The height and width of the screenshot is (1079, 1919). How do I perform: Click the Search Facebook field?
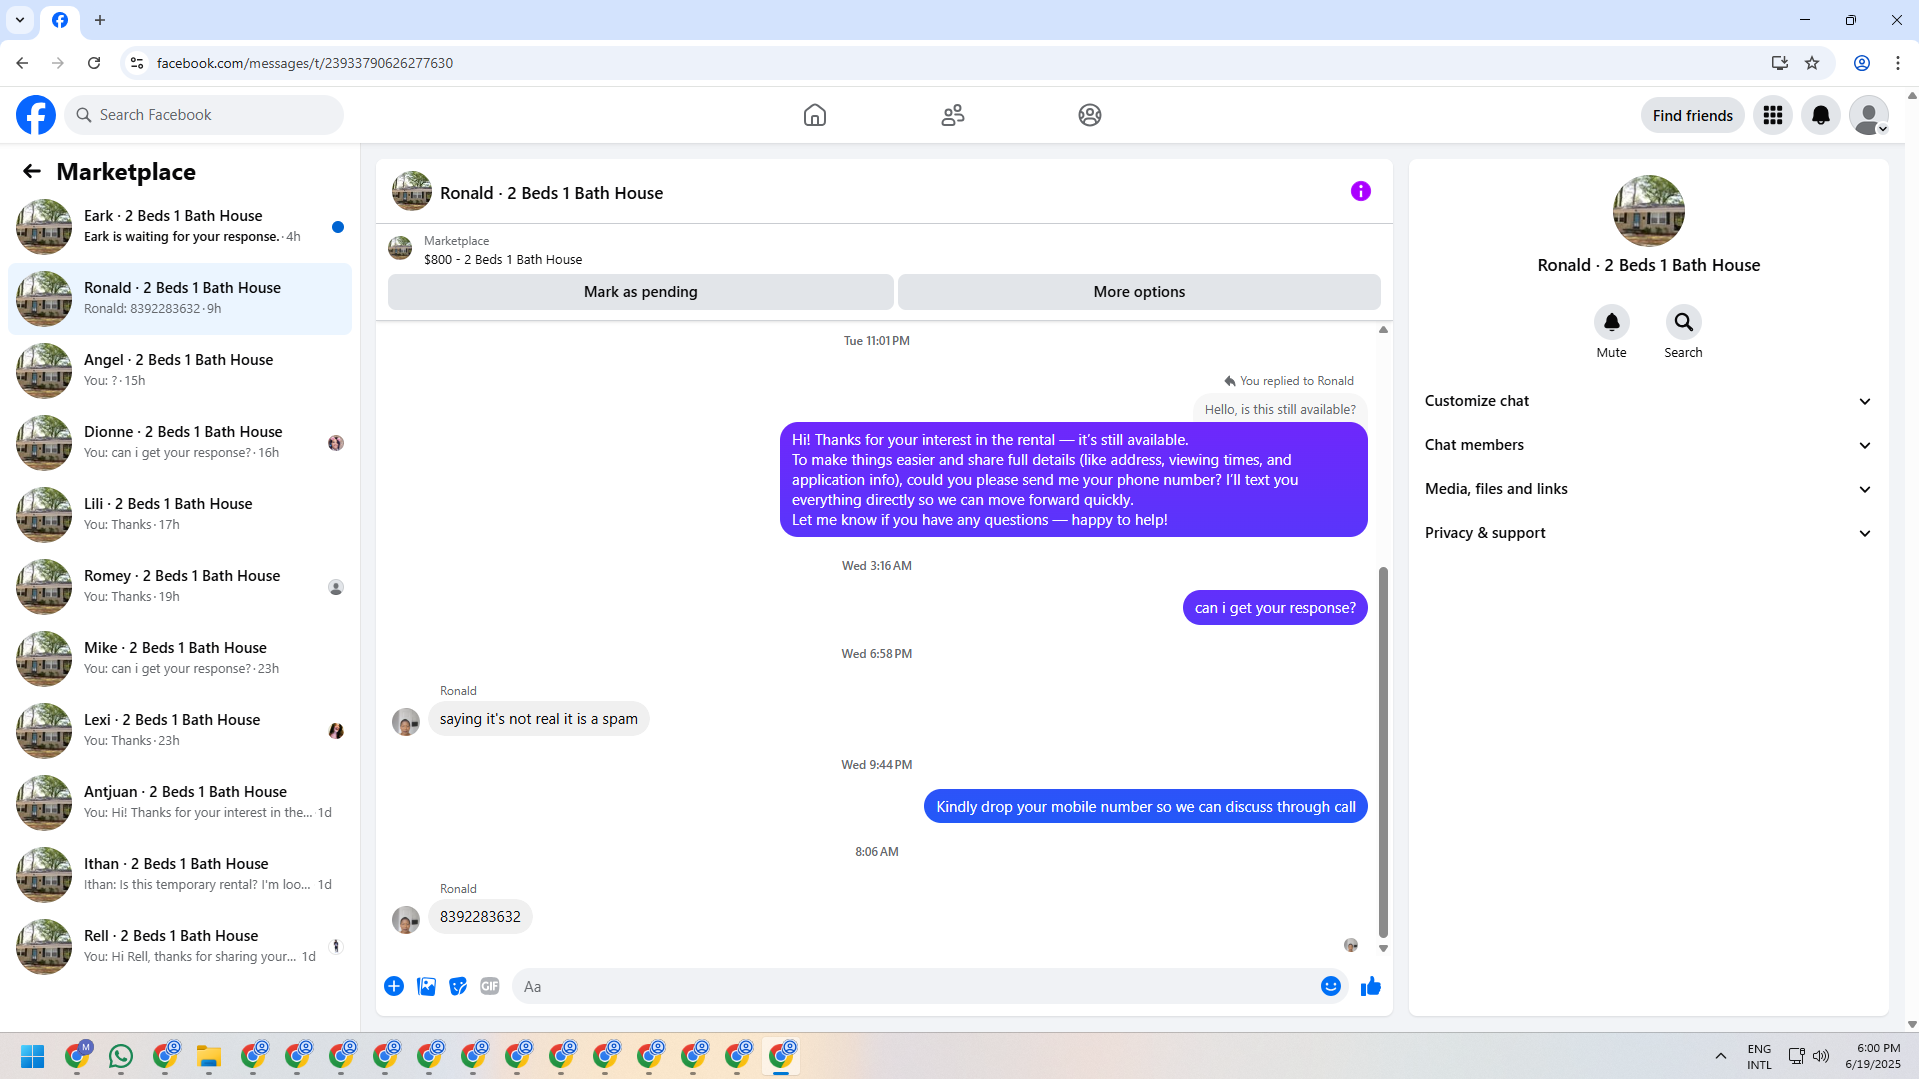204,115
